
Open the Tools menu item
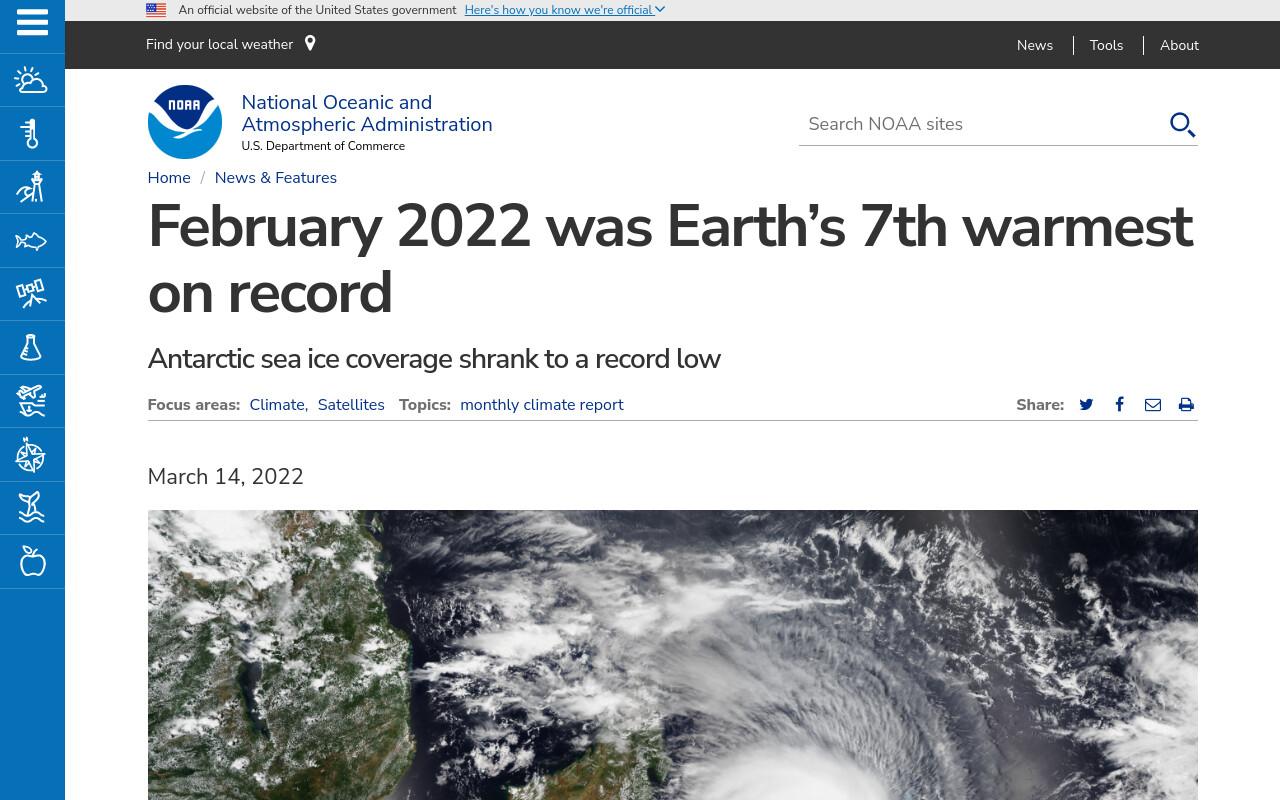(1106, 45)
